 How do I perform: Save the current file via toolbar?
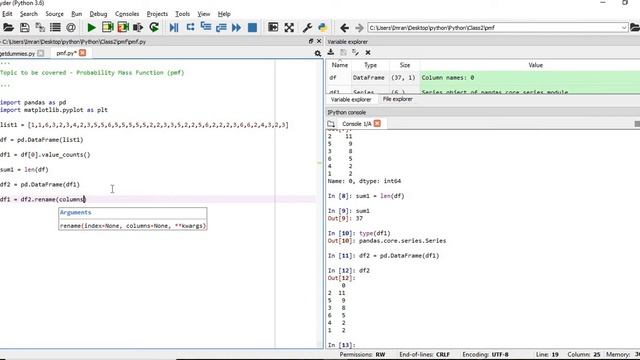(x=24, y=27)
